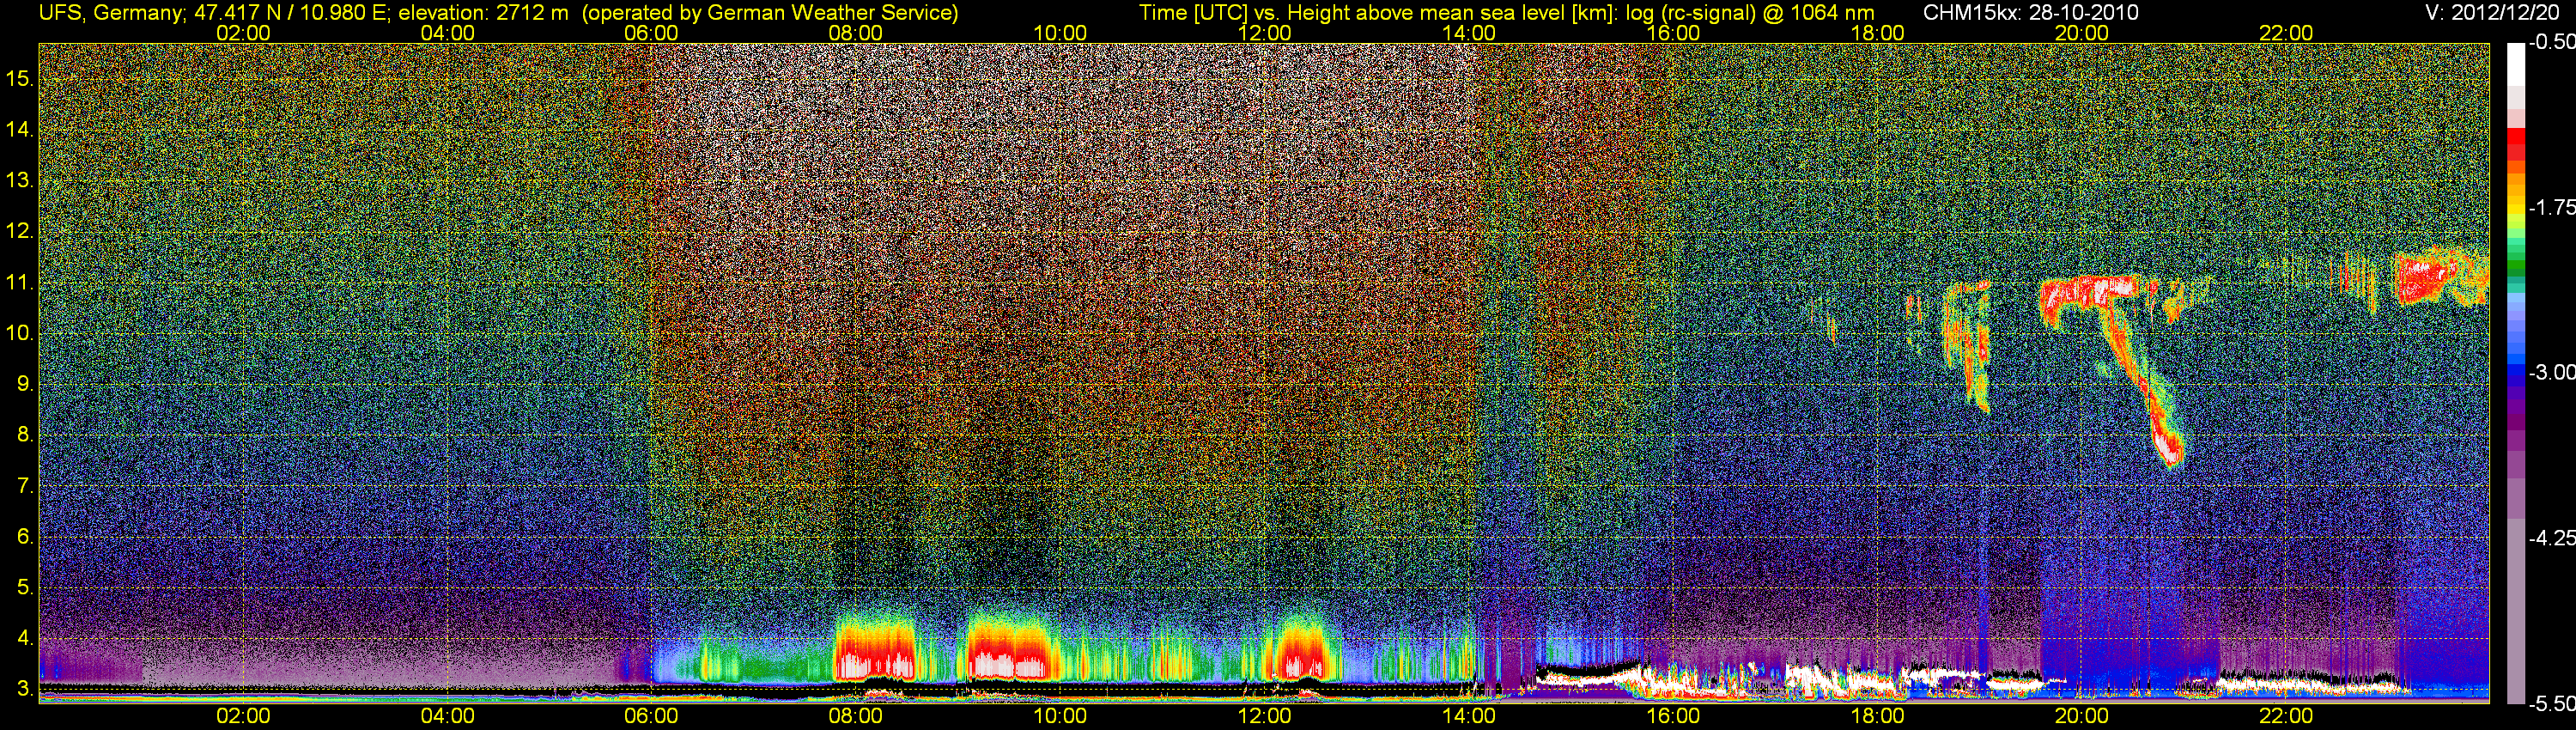Click the height axis label 7.
Screen dimensions: 2576x730
point(25,486)
